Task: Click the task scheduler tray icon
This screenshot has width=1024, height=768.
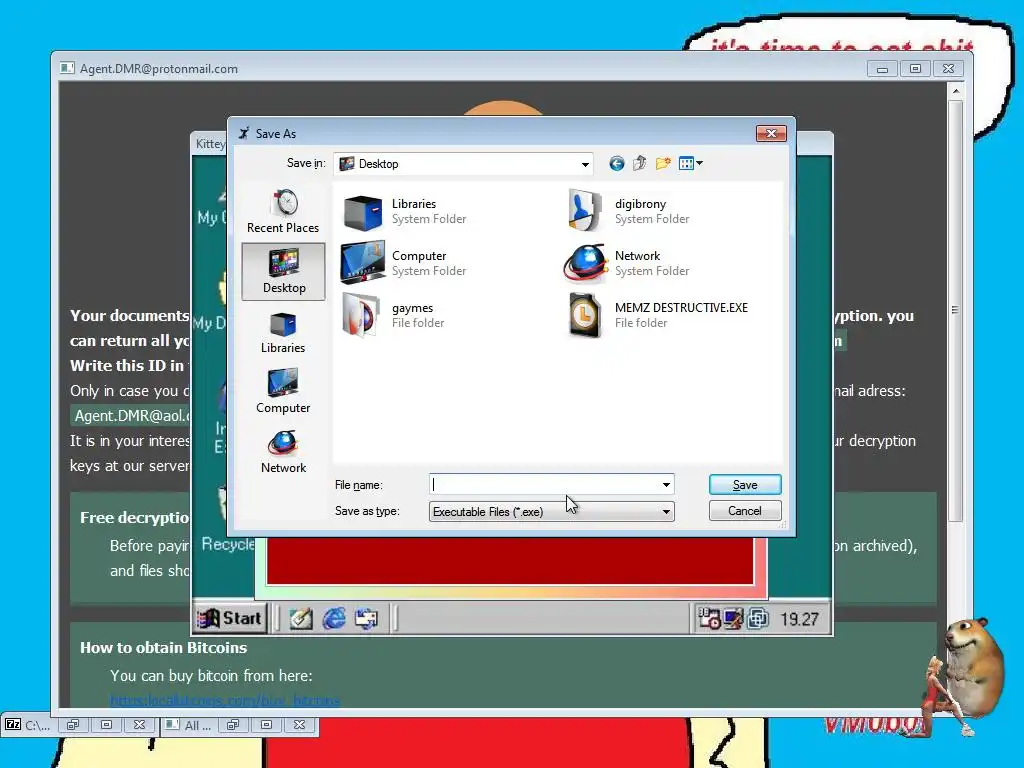Action: [709, 618]
